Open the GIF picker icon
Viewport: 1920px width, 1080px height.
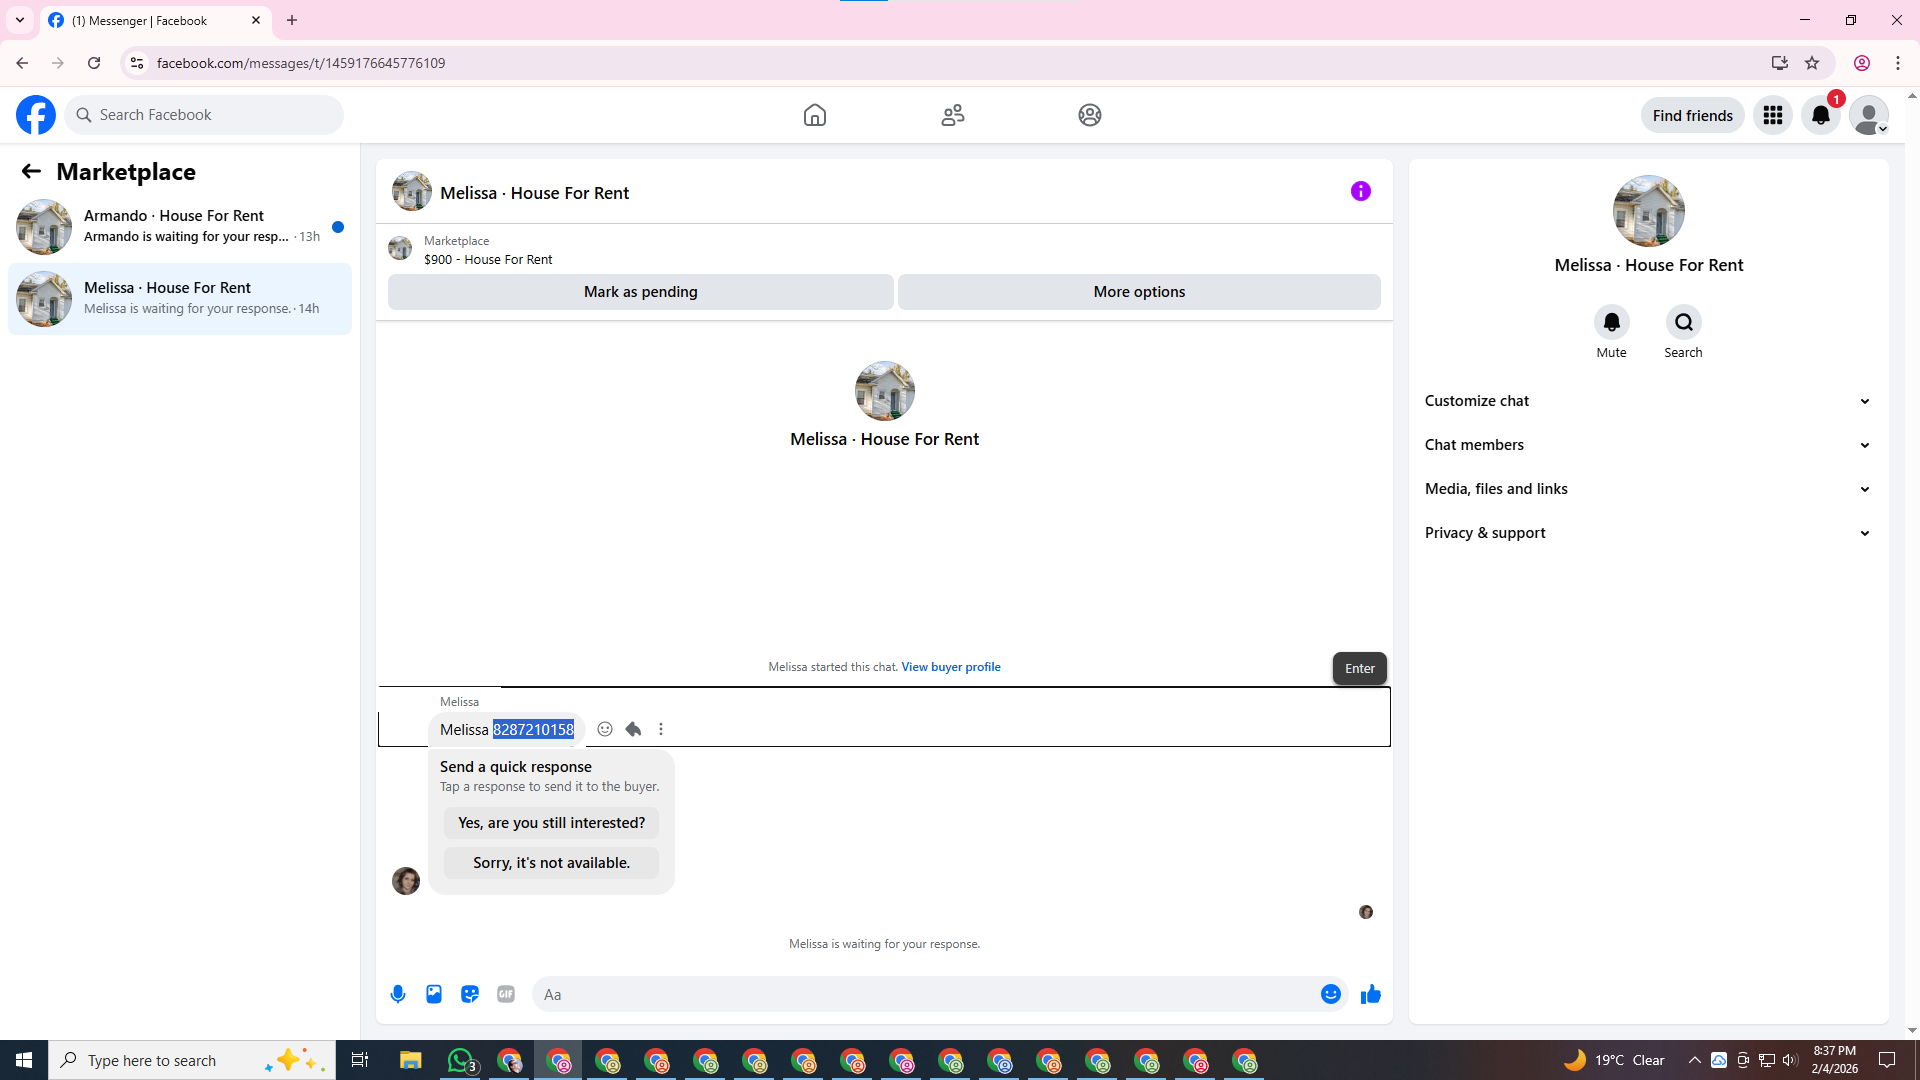[506, 994]
